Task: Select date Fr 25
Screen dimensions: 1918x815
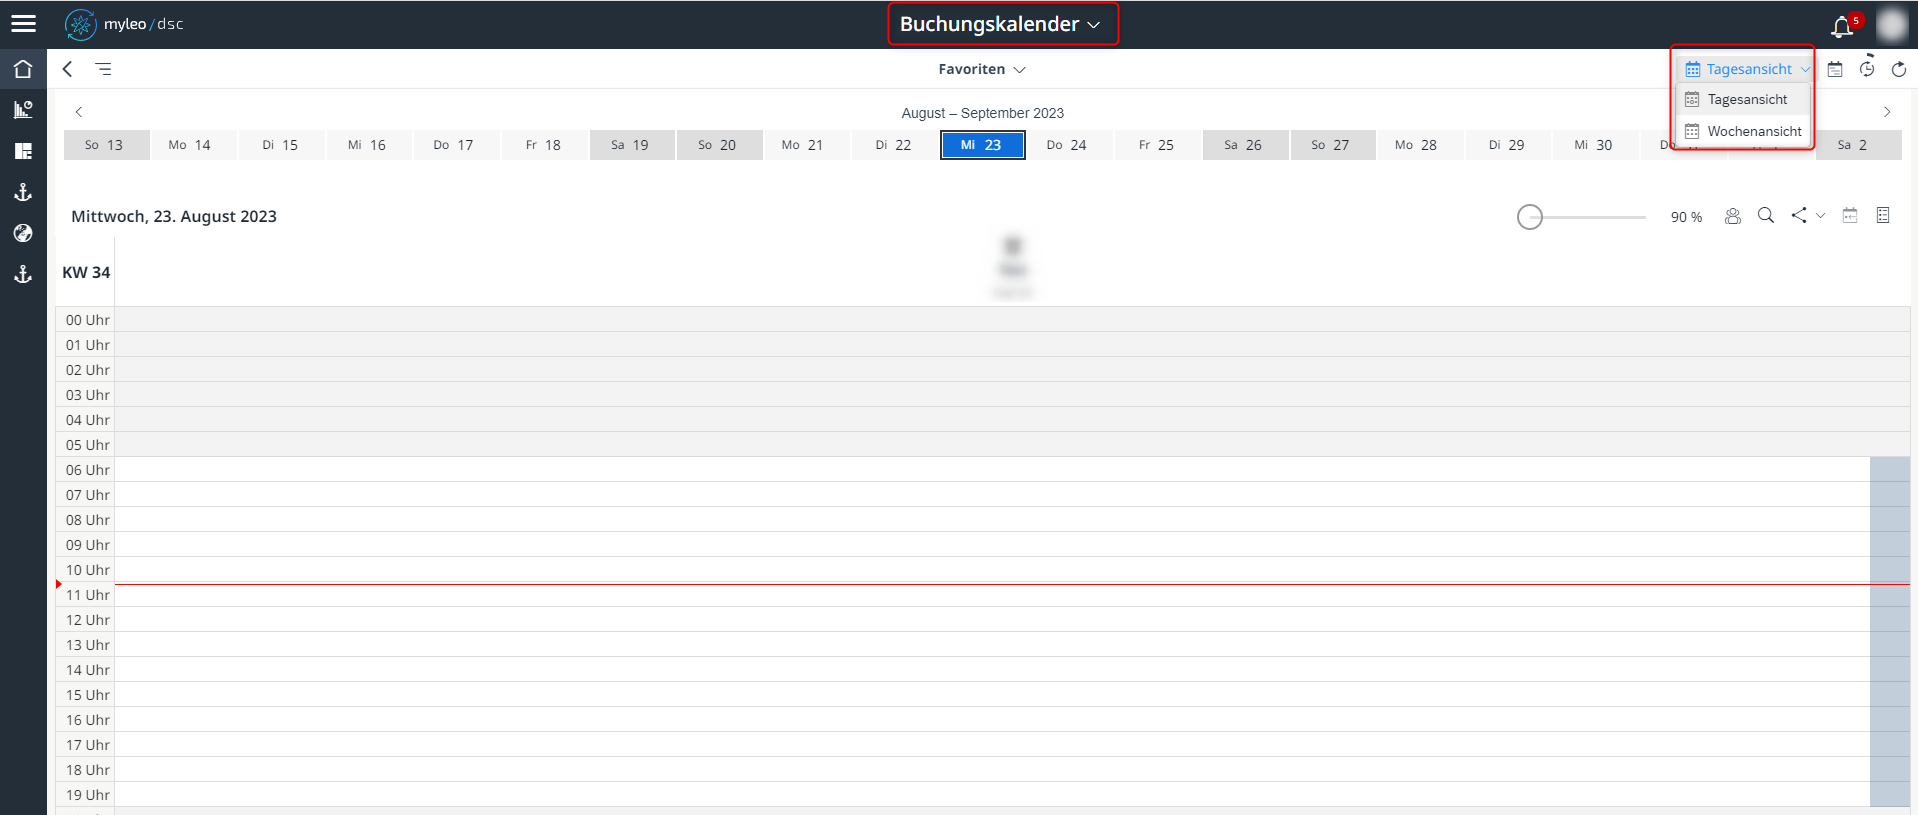Action: point(1158,145)
